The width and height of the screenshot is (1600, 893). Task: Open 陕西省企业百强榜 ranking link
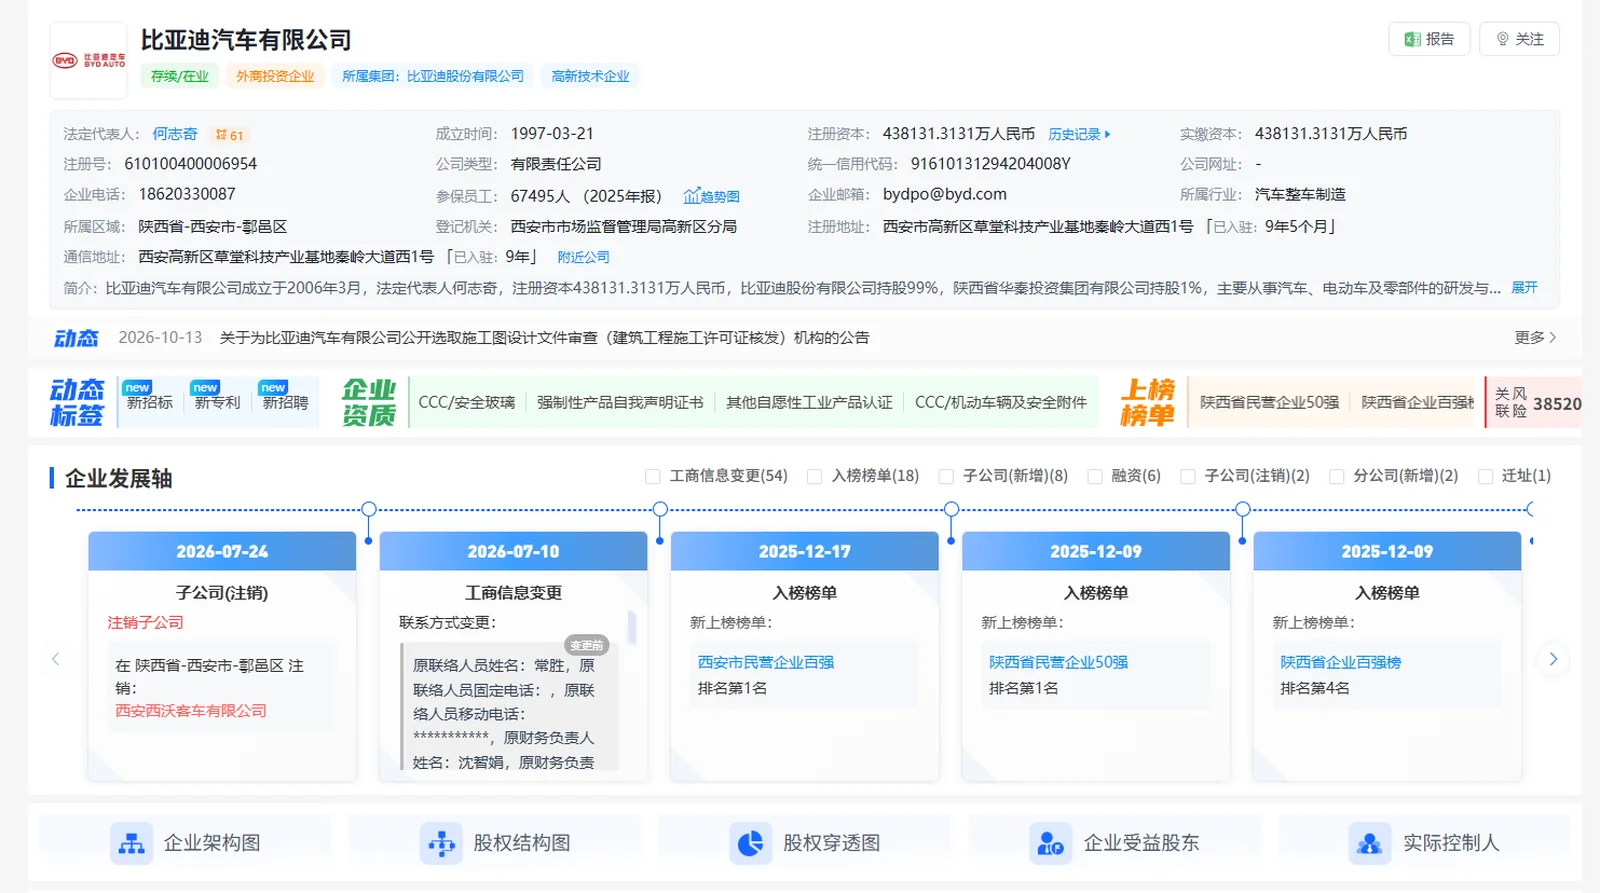[x=1341, y=662]
